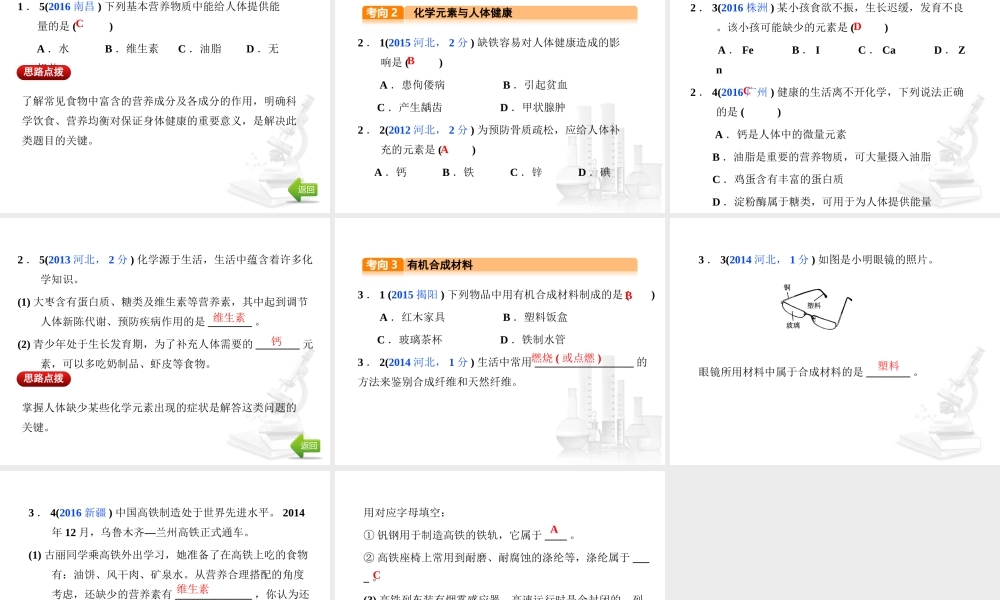1000x600 pixels.
Task: Select option 'B. 油脂是重要的营养物质'
Action: 822,157
